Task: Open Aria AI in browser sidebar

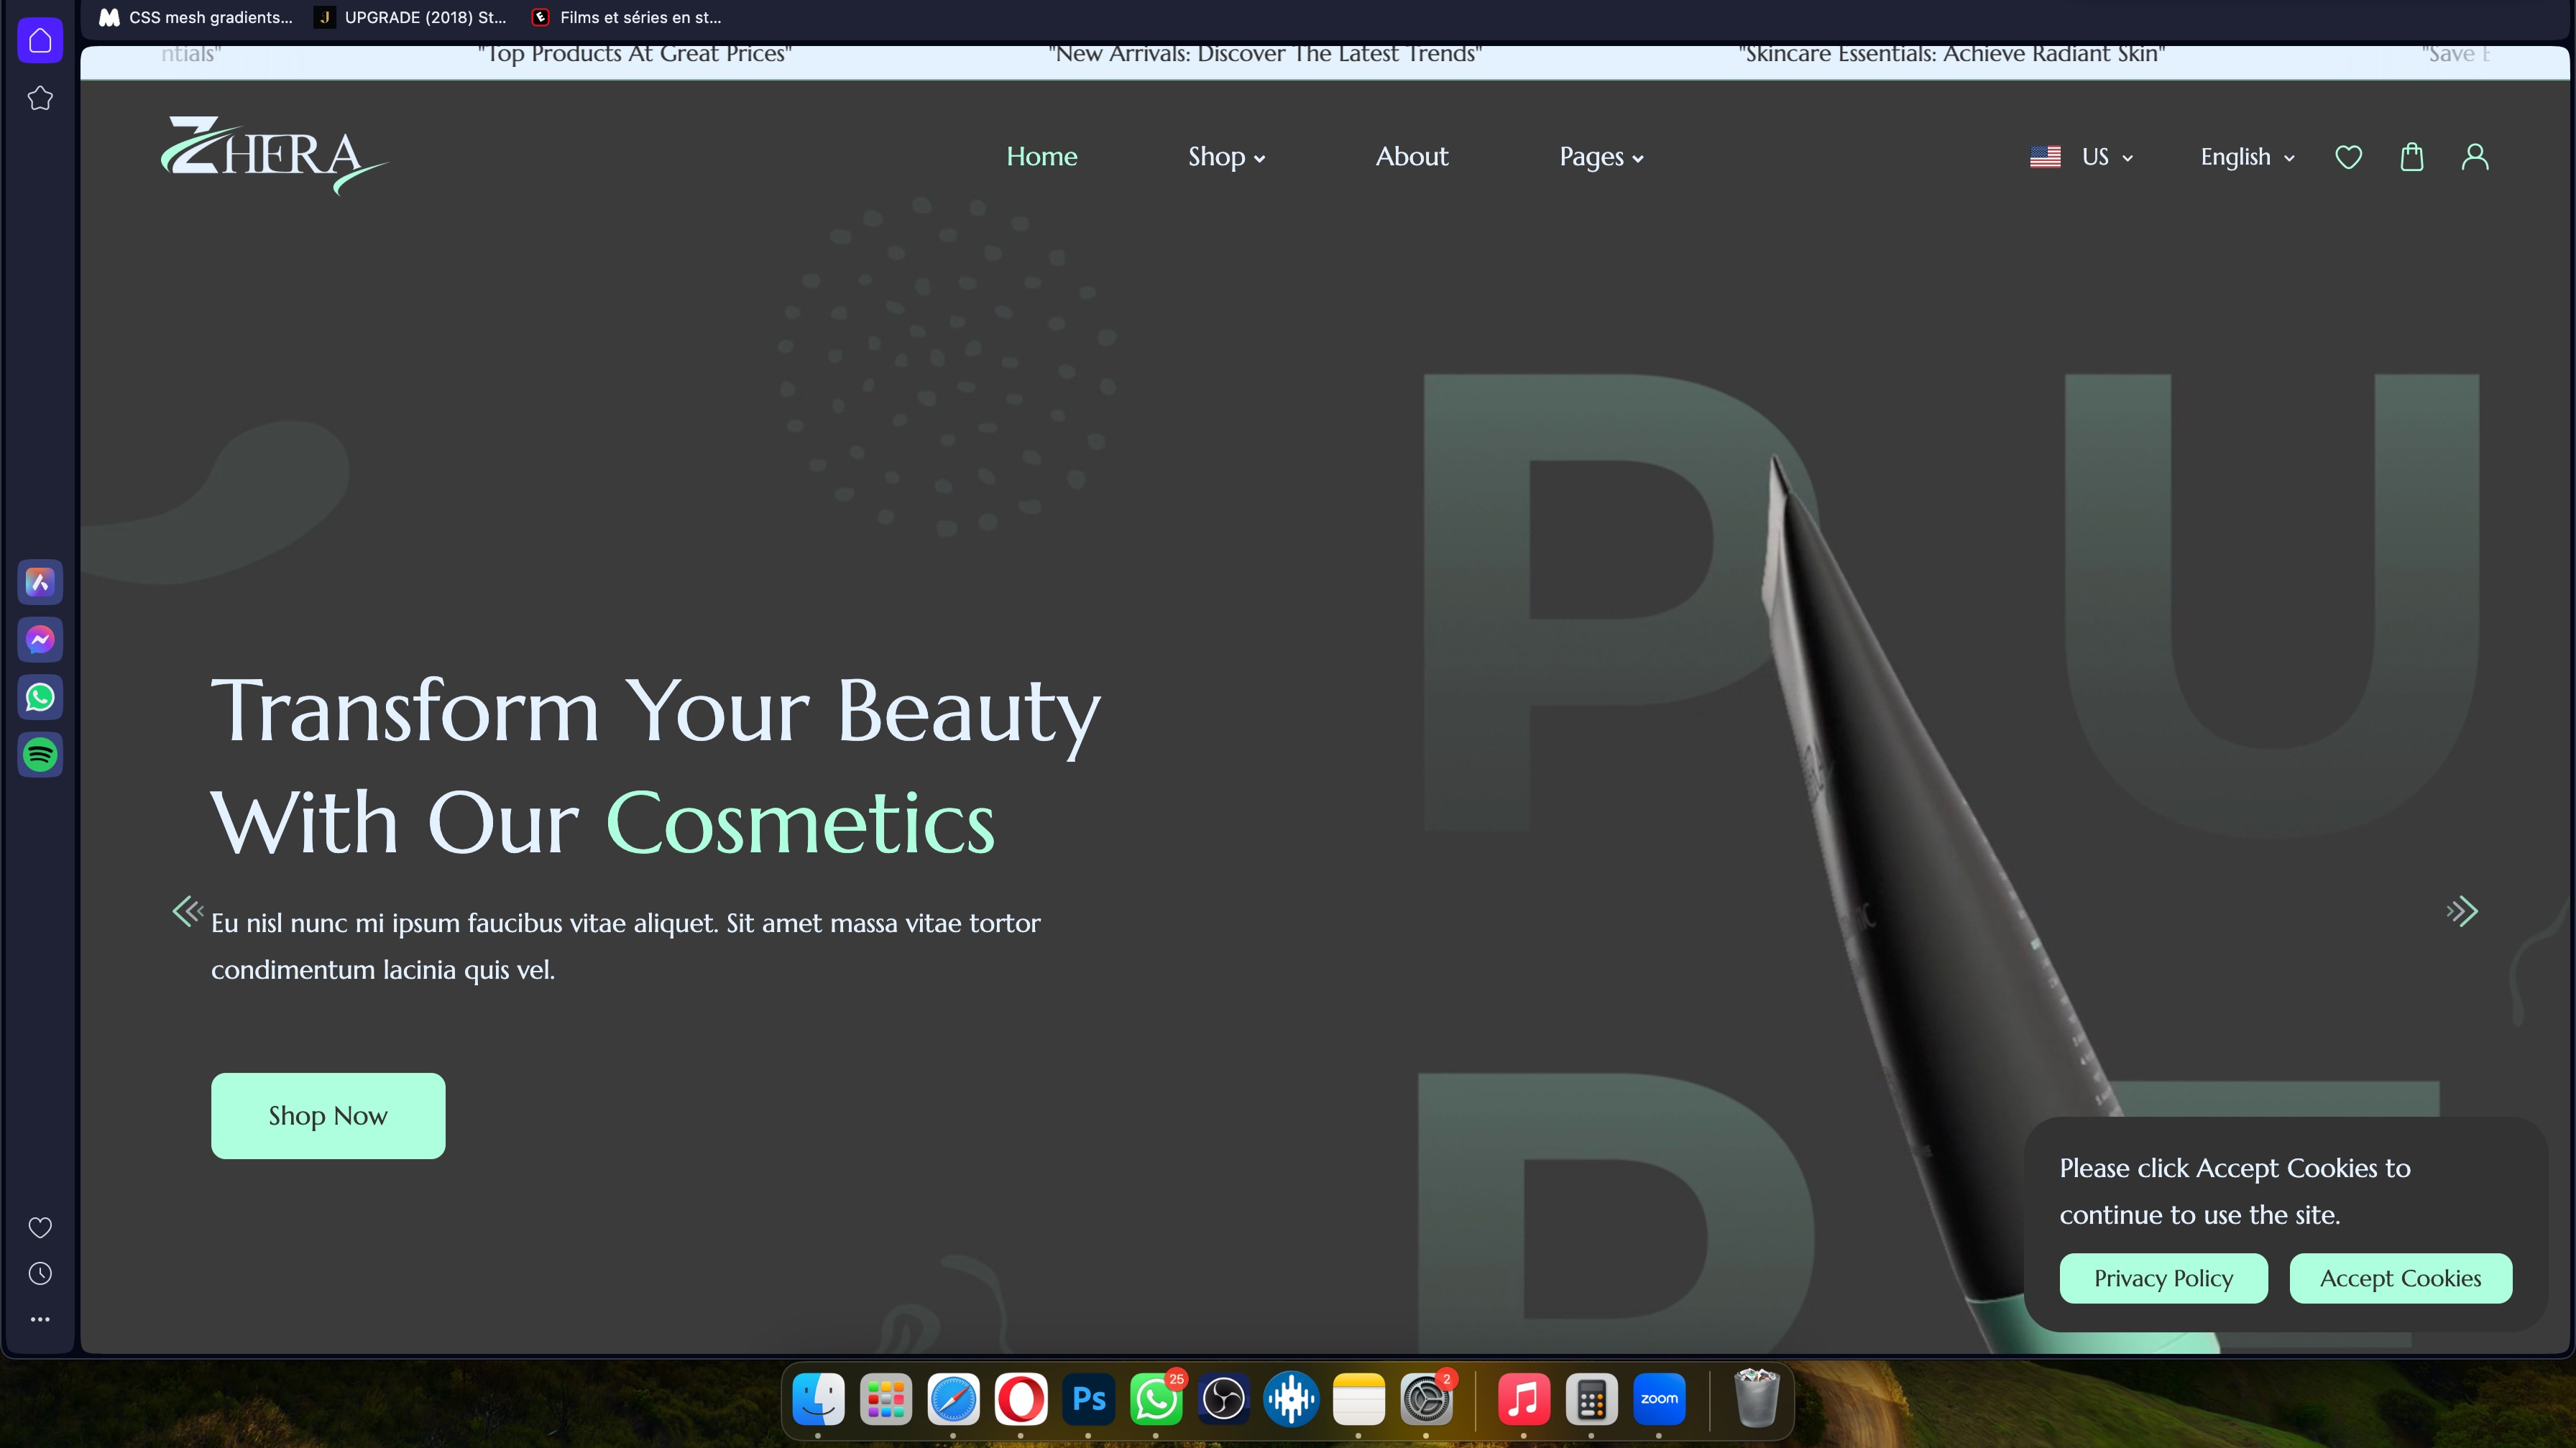Action: point(40,582)
